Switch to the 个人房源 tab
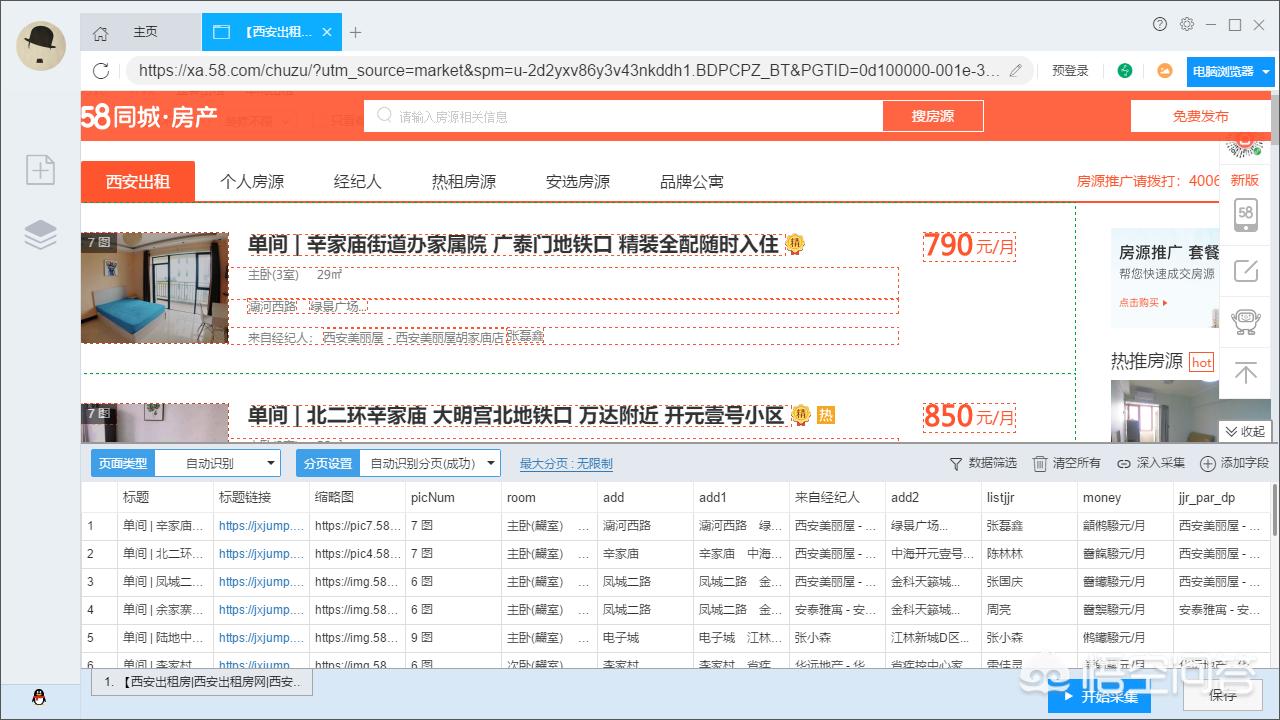 pyautogui.click(x=252, y=182)
